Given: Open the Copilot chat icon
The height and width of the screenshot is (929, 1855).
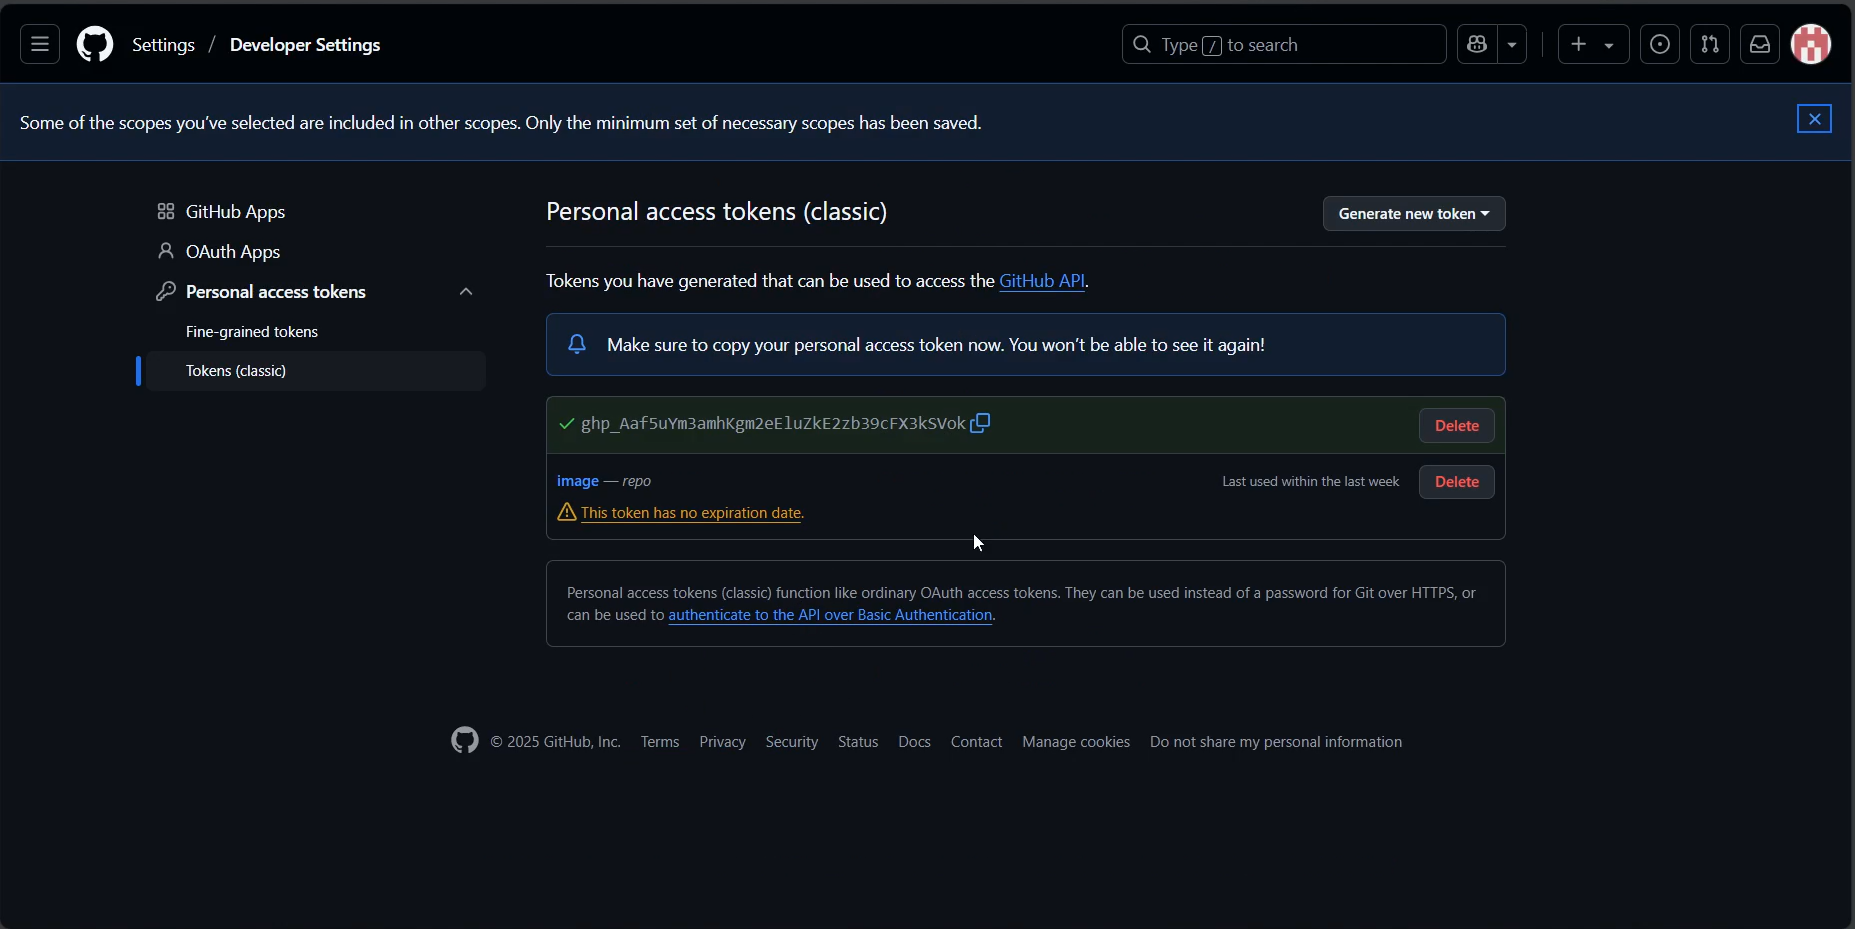Looking at the screenshot, I should pos(1477,44).
